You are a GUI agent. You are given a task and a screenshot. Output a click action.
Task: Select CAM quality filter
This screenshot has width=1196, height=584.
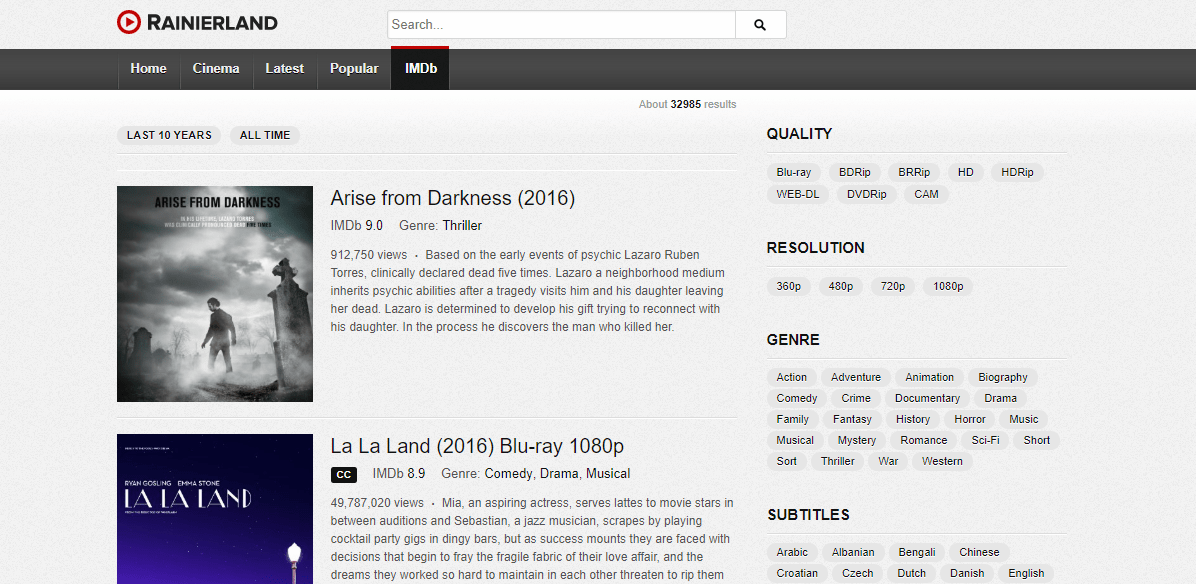(x=927, y=194)
